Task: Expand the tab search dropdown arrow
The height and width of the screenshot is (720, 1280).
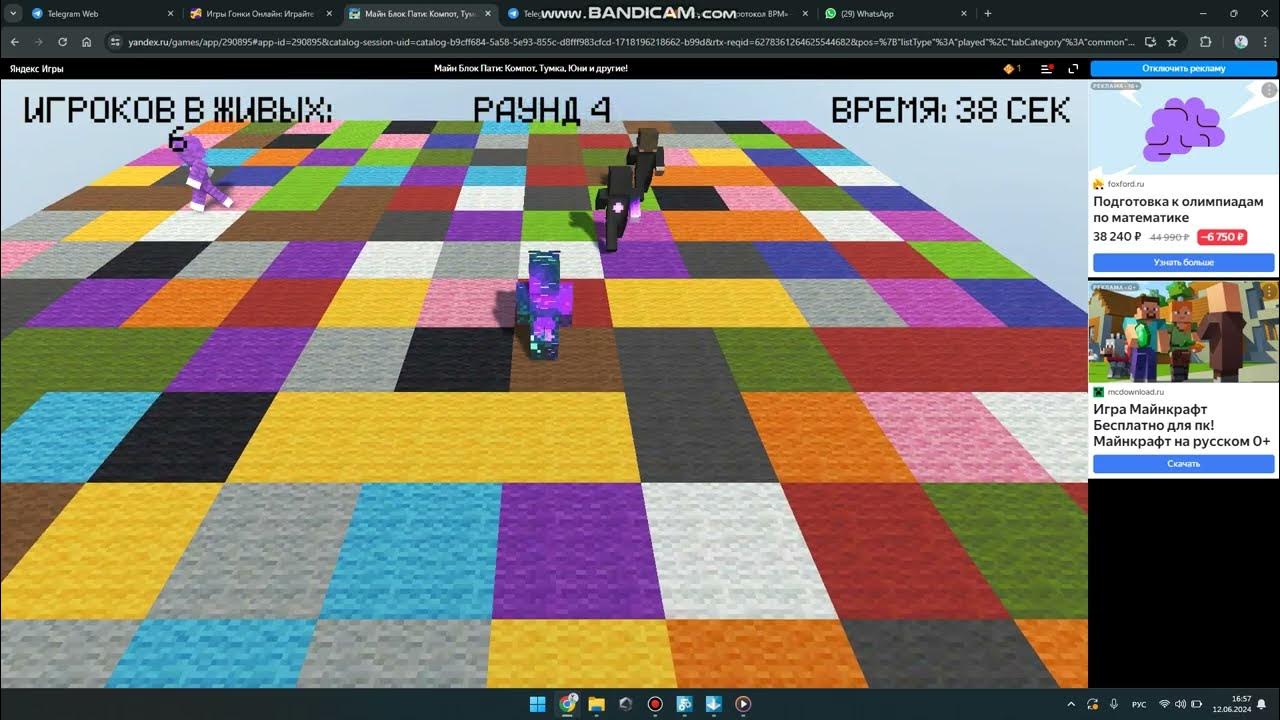Action: pyautogui.click(x=13, y=14)
